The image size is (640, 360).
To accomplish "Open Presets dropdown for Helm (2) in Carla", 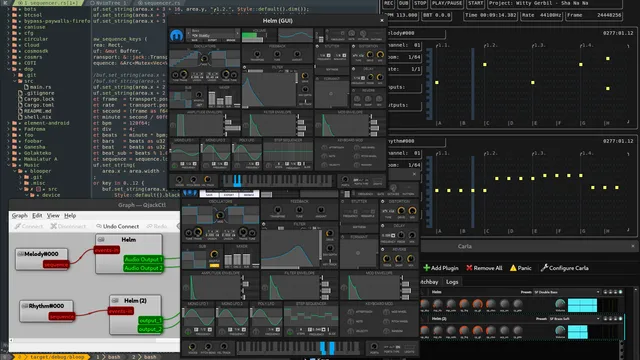I will click(574, 318).
